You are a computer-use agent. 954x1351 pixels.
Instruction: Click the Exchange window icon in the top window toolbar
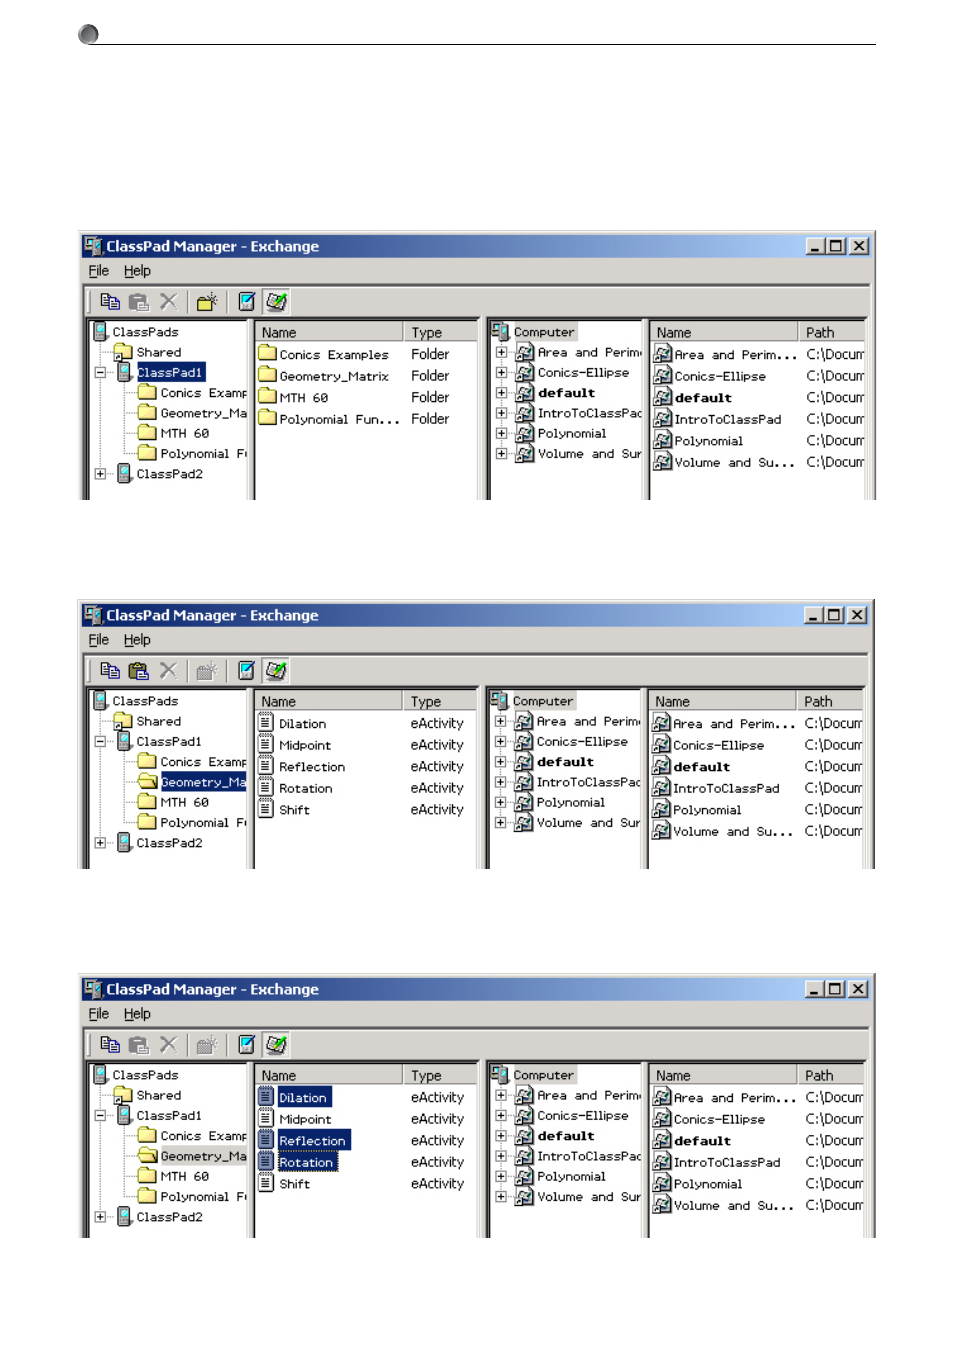[x=277, y=301]
